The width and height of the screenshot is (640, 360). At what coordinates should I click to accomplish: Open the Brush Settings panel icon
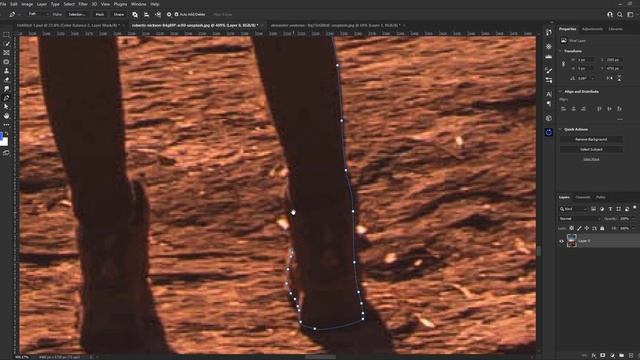[x=549, y=71]
